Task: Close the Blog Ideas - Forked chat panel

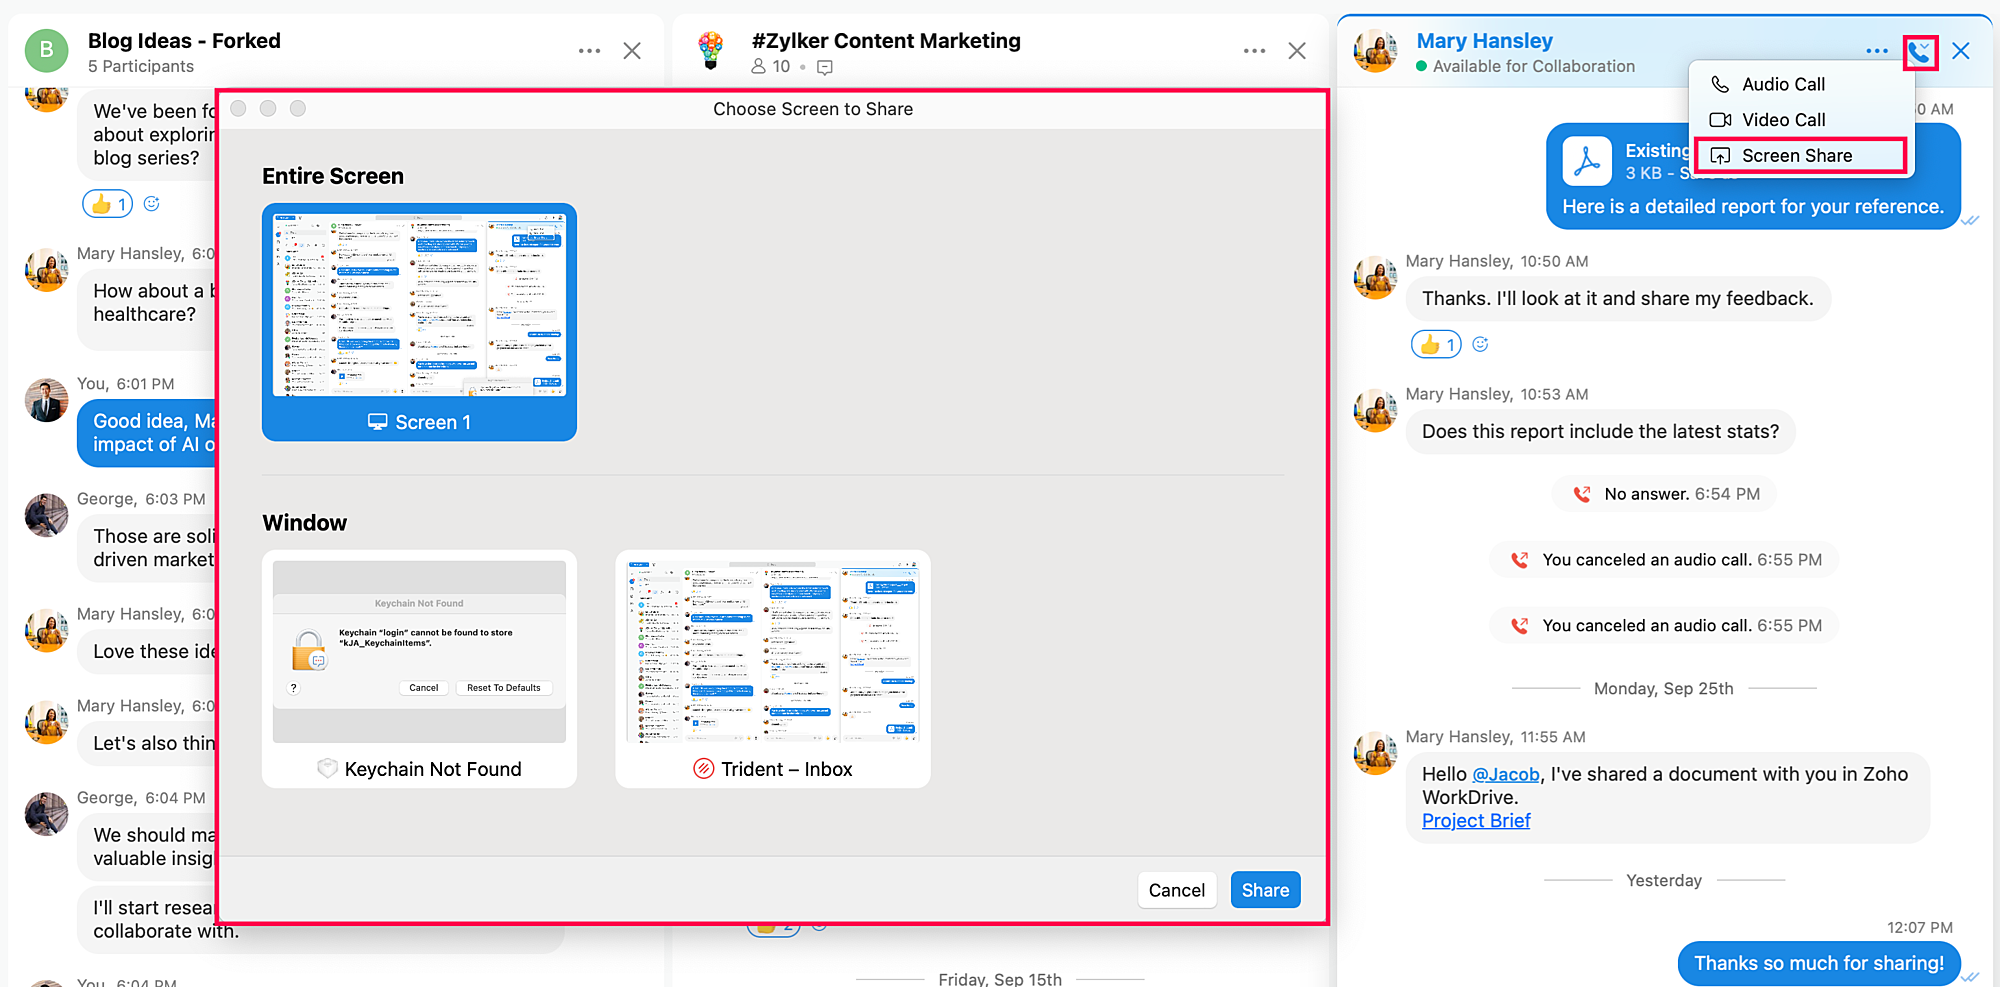Action: click(x=632, y=51)
